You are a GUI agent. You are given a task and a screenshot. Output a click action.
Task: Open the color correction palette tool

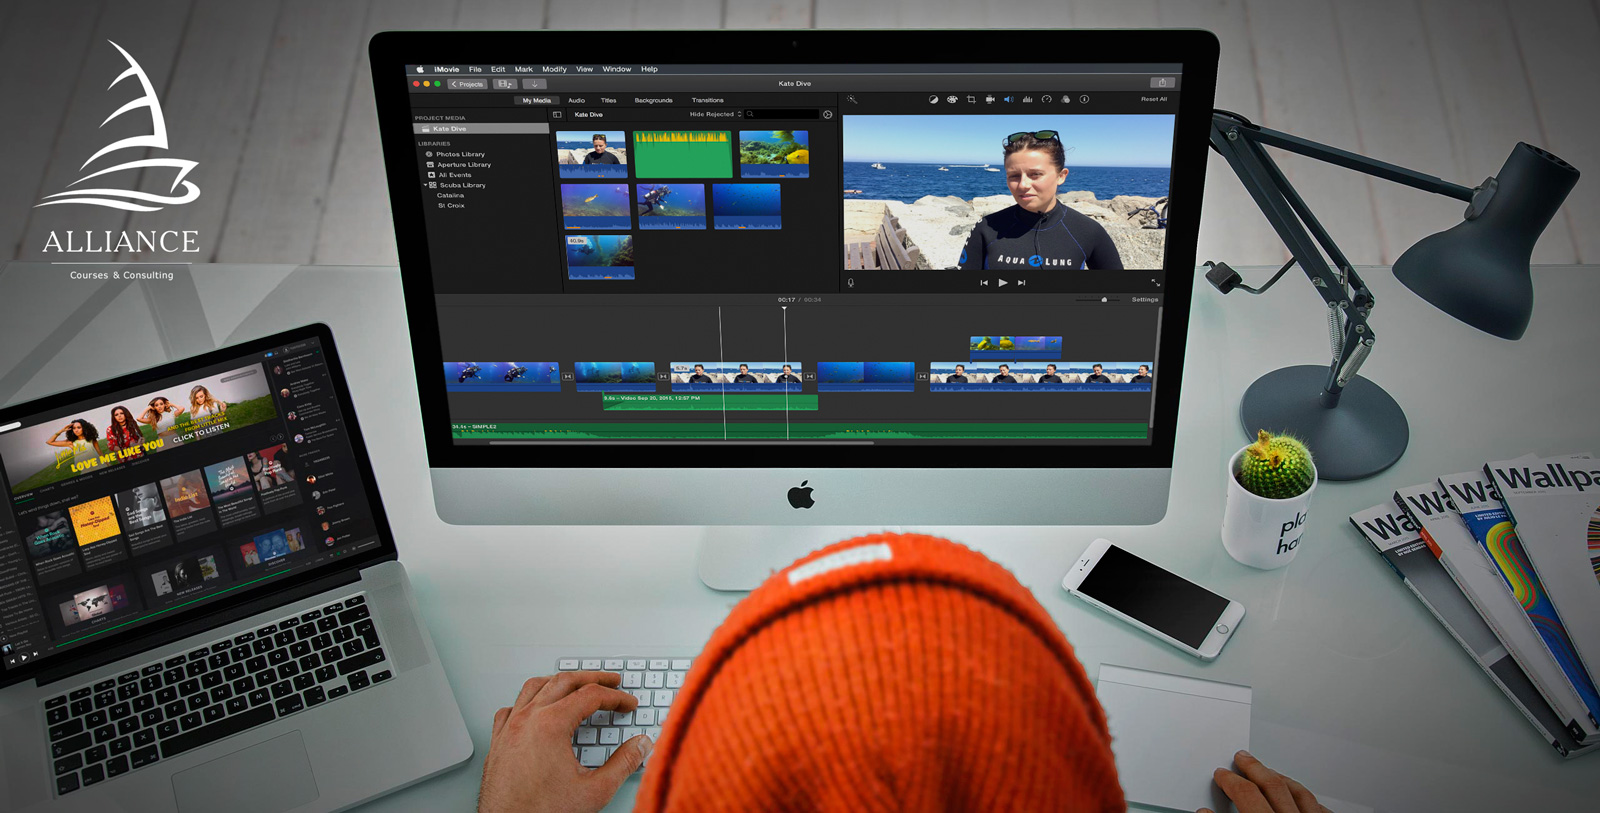pyautogui.click(x=952, y=100)
